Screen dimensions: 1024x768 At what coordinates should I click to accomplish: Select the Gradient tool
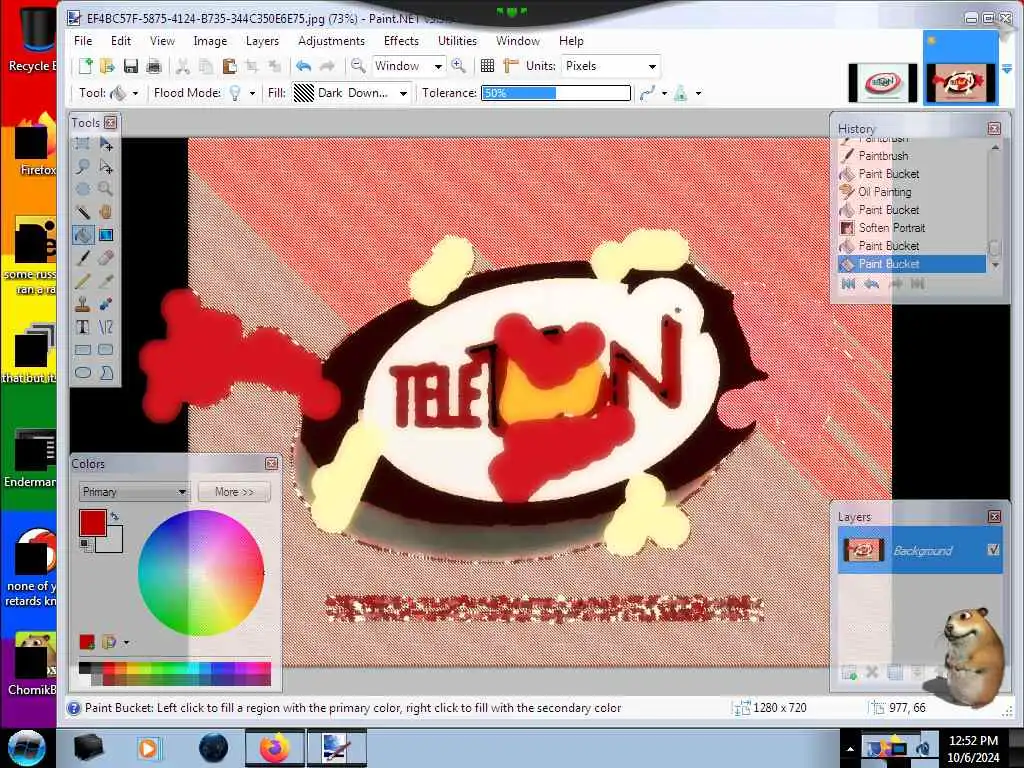point(106,235)
